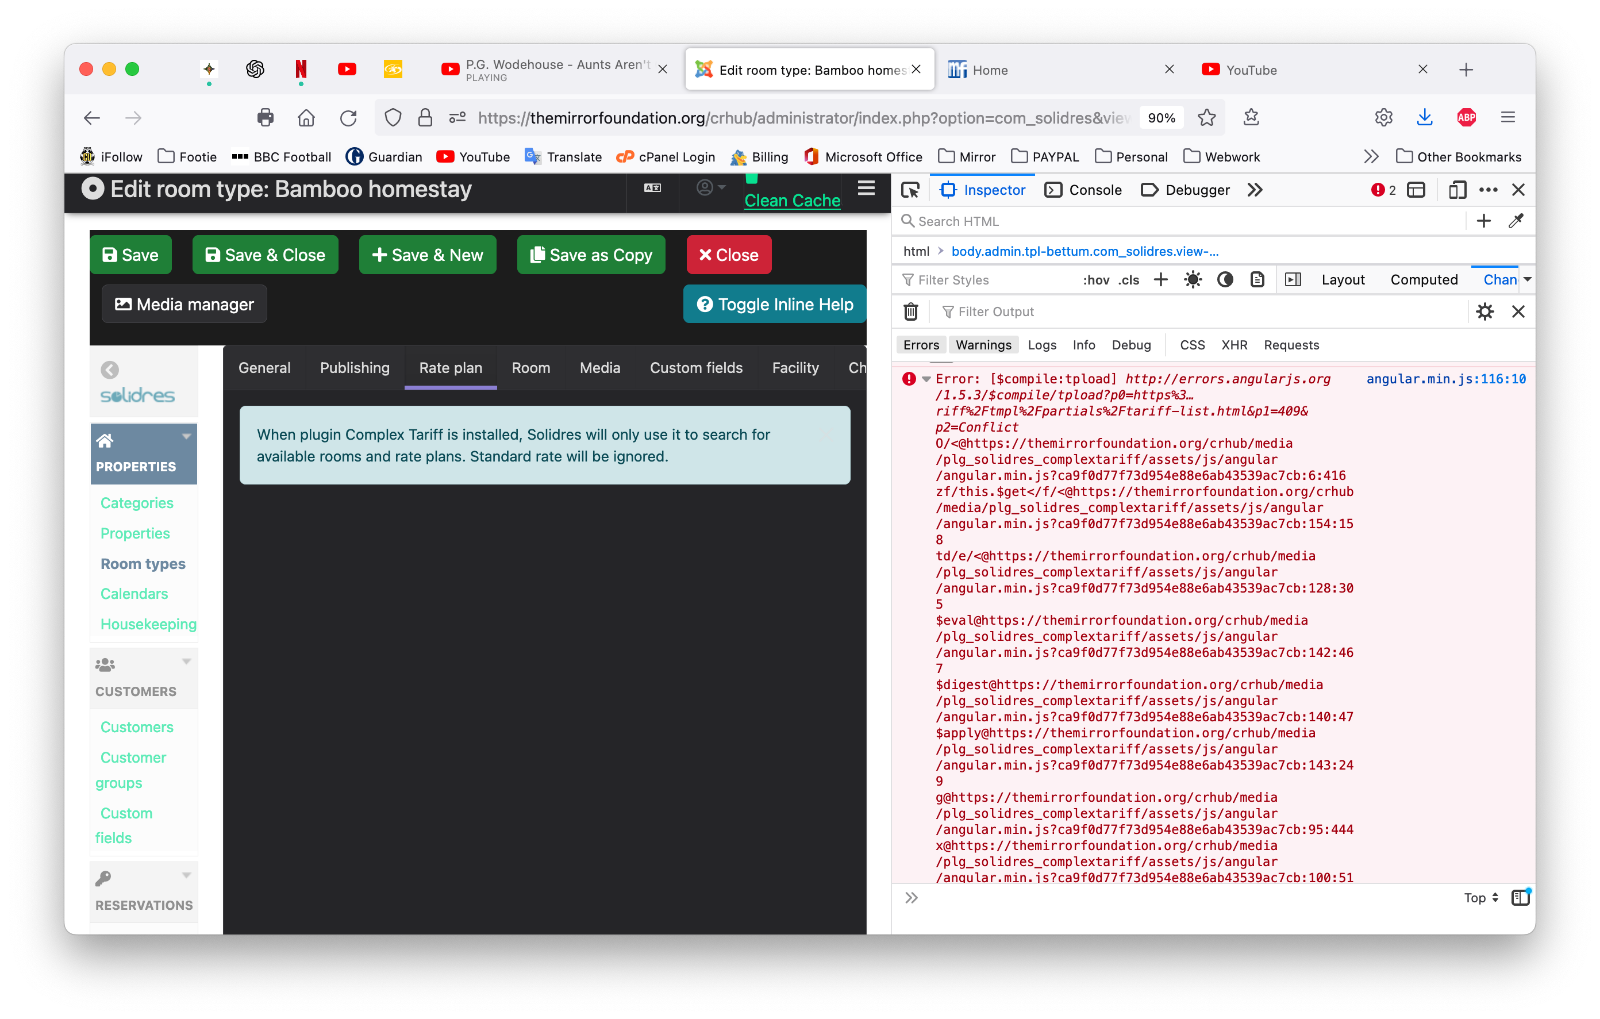1600x1019 pixels.
Task: Show more DevTools tabs chevron
Action: [x=1255, y=190]
